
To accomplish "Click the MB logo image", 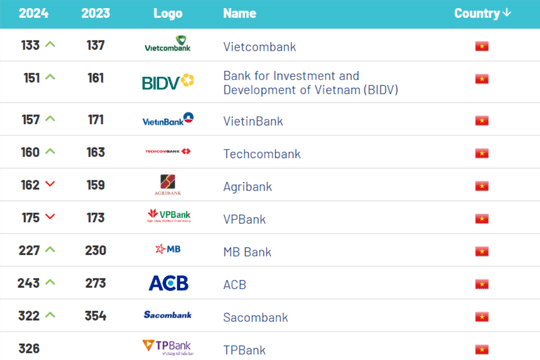I will coord(168,249).
